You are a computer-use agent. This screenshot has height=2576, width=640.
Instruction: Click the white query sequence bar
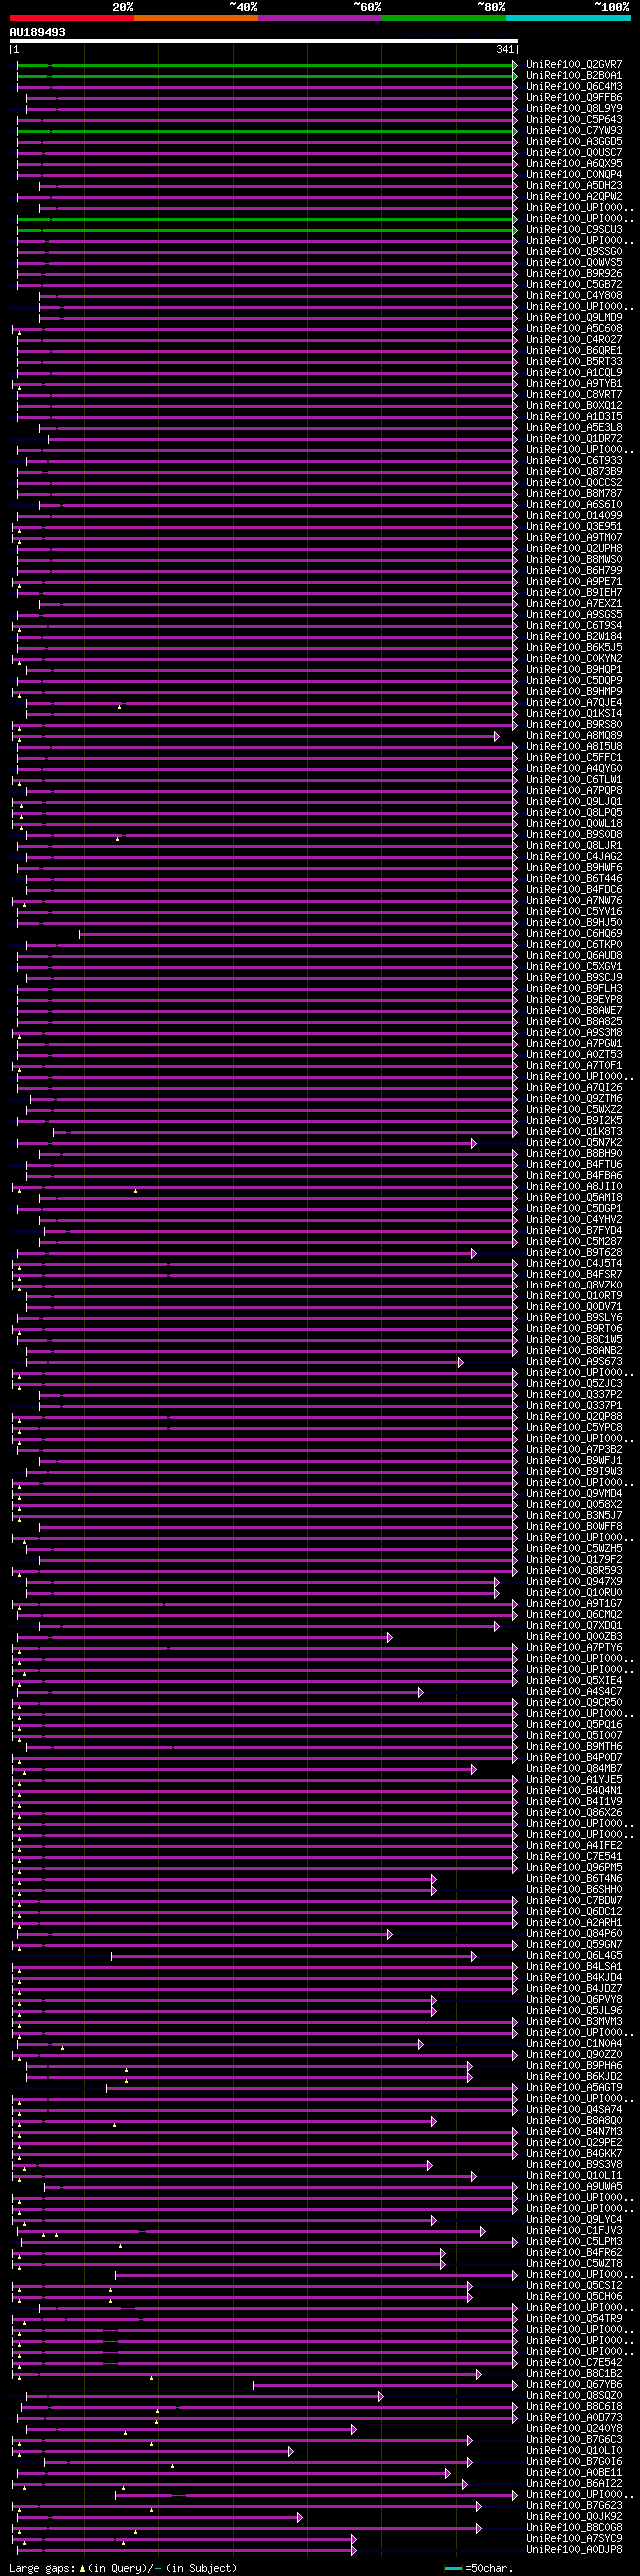264,41
